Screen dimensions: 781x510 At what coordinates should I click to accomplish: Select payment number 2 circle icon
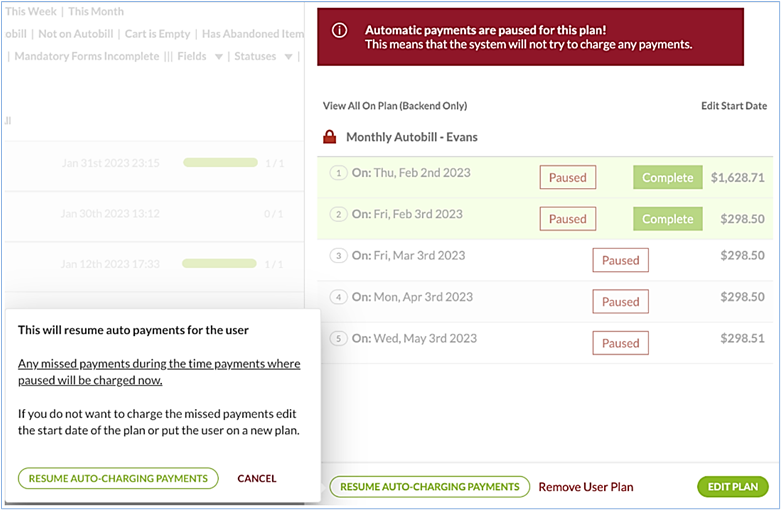tap(338, 214)
